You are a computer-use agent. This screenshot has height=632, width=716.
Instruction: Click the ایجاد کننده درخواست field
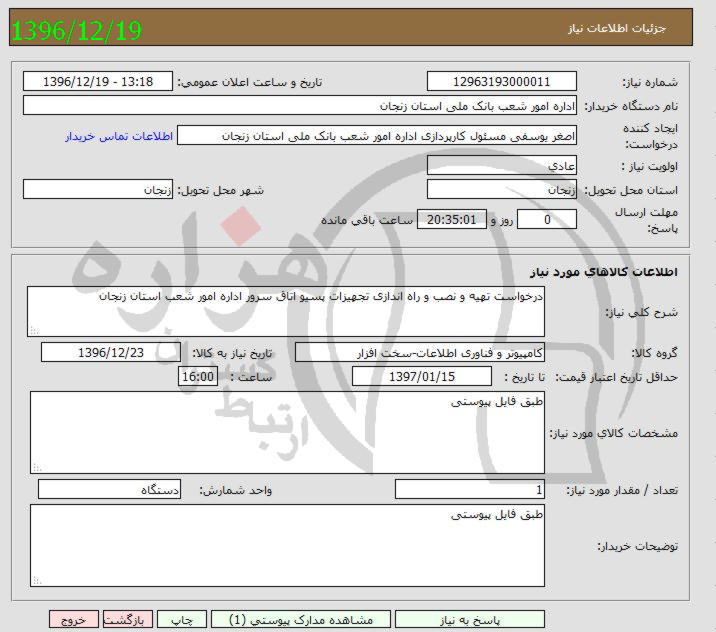point(377,136)
